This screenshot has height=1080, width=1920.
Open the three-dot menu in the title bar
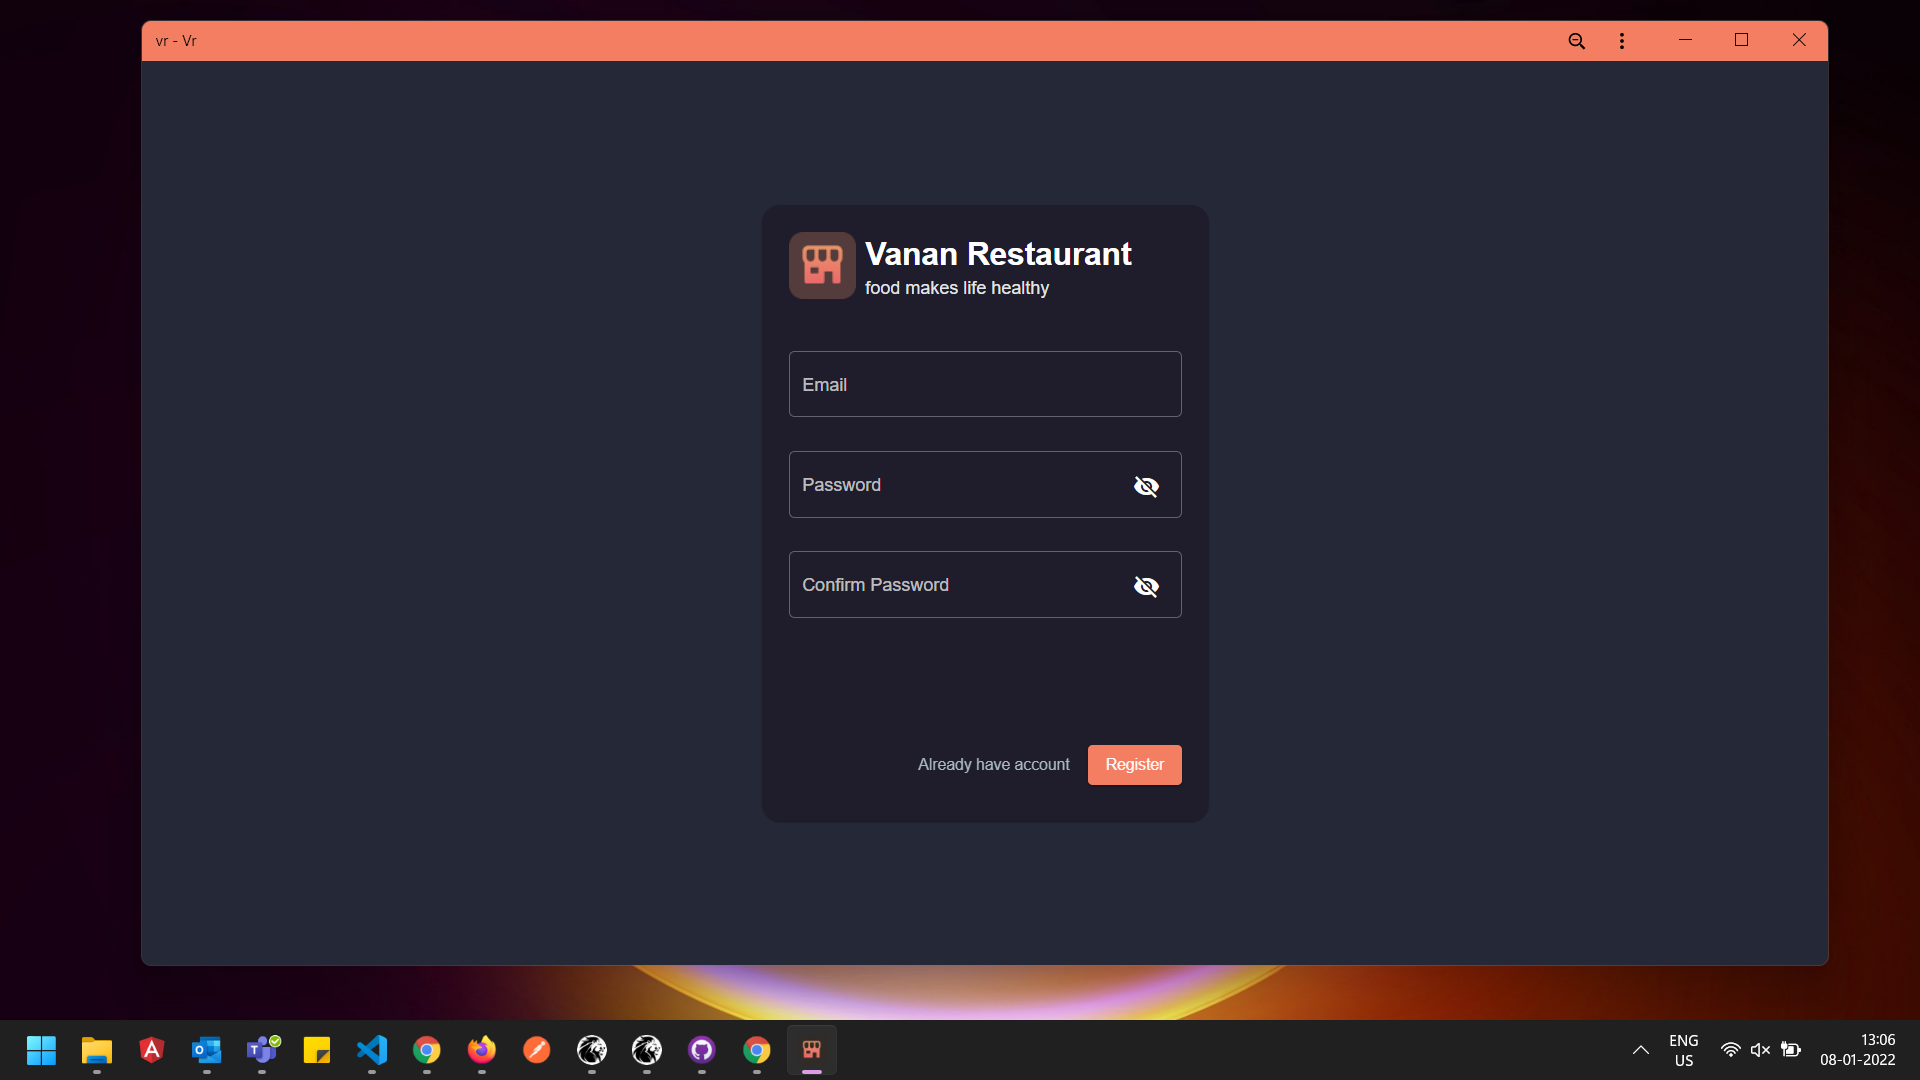[x=1621, y=40]
